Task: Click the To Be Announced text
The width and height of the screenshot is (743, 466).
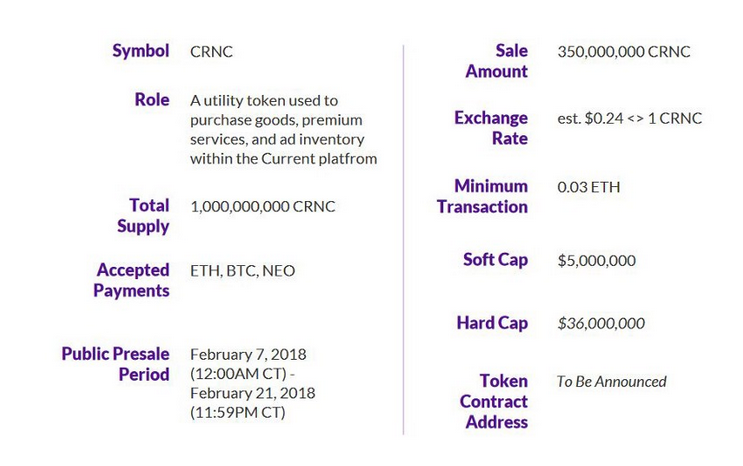Action: click(611, 381)
